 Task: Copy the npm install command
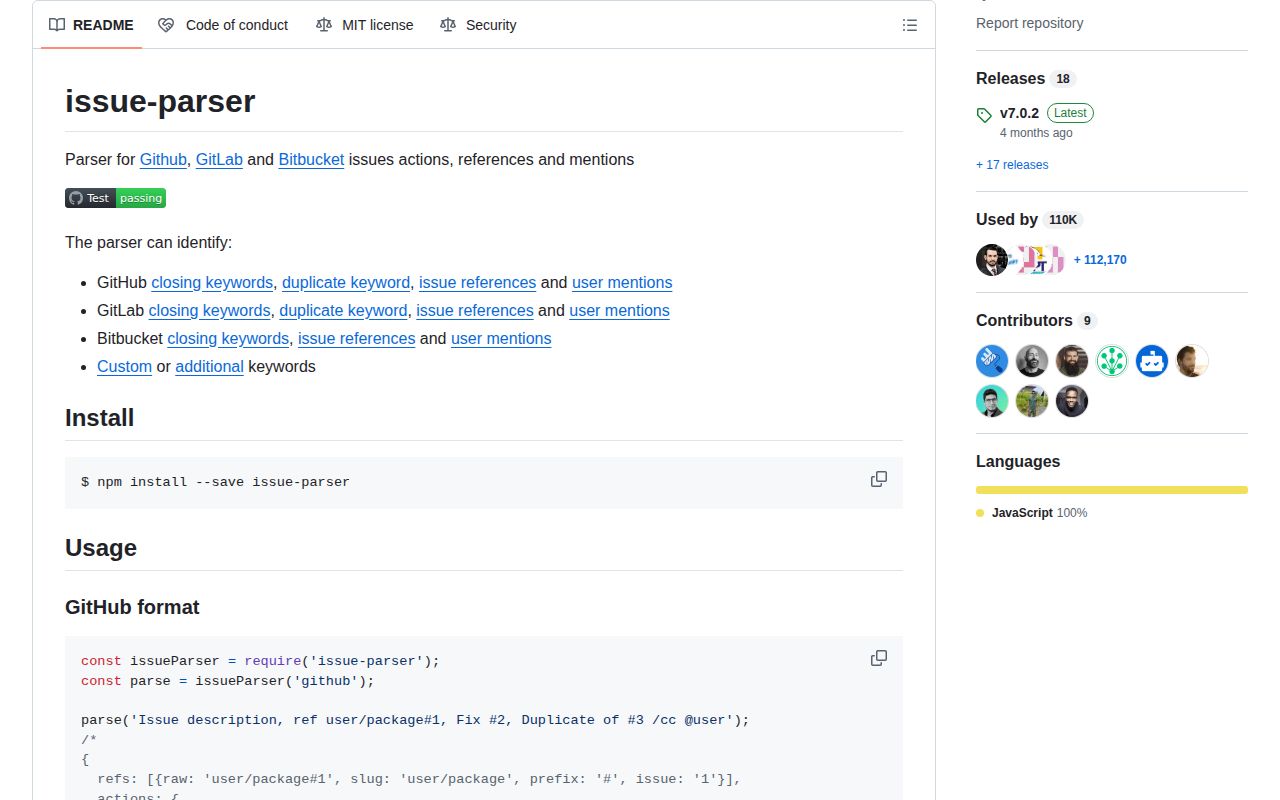[x=879, y=480]
